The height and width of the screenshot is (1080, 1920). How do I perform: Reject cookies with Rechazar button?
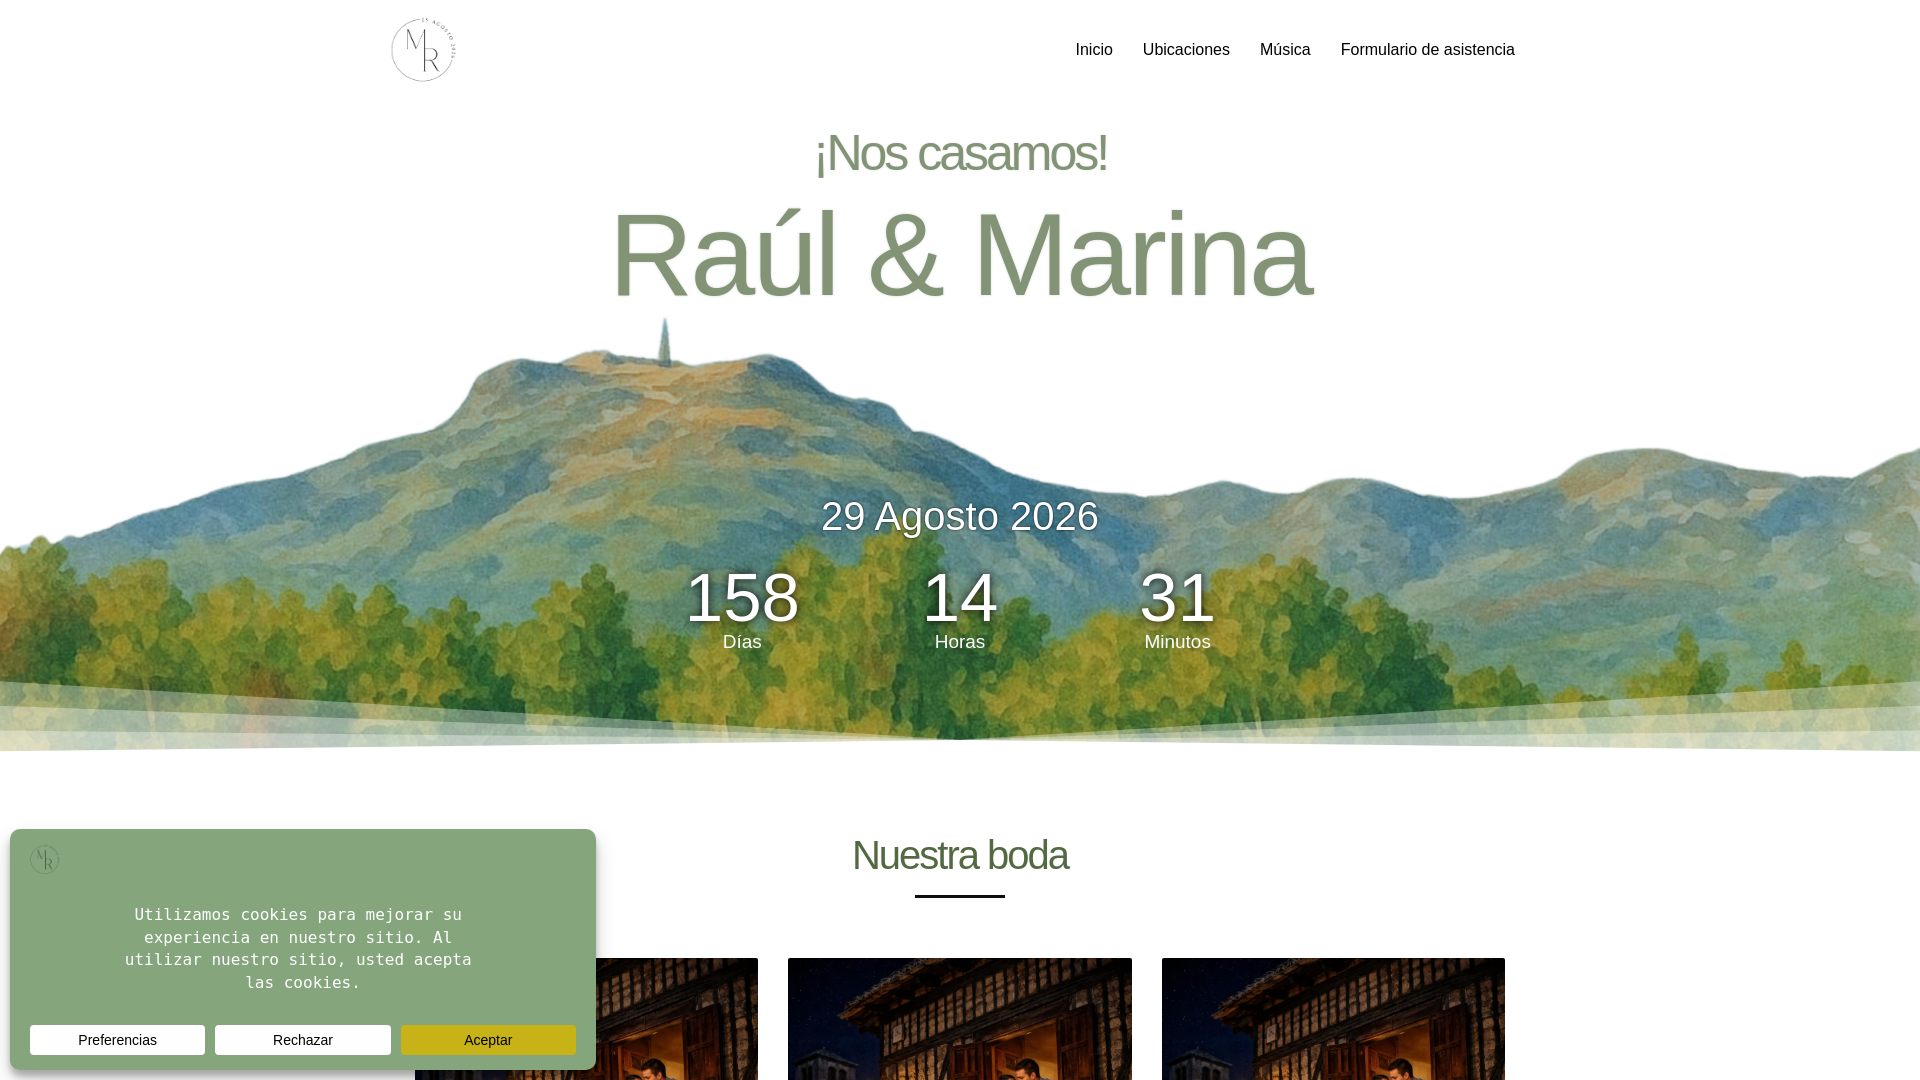(303, 1040)
